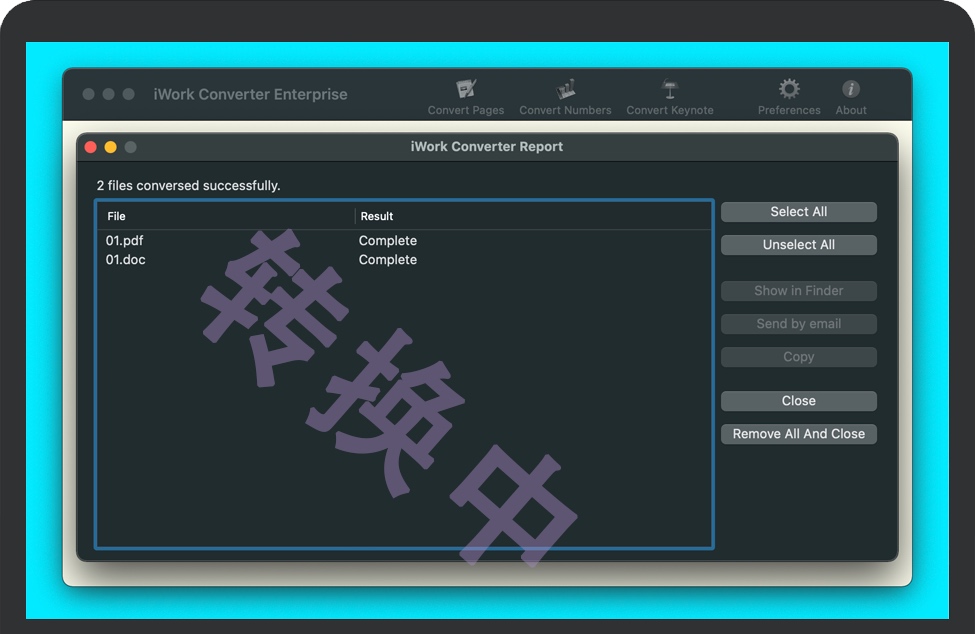This screenshot has width=975, height=634.
Task: Click the Convert Pages toolbar icon
Action: click(466, 90)
